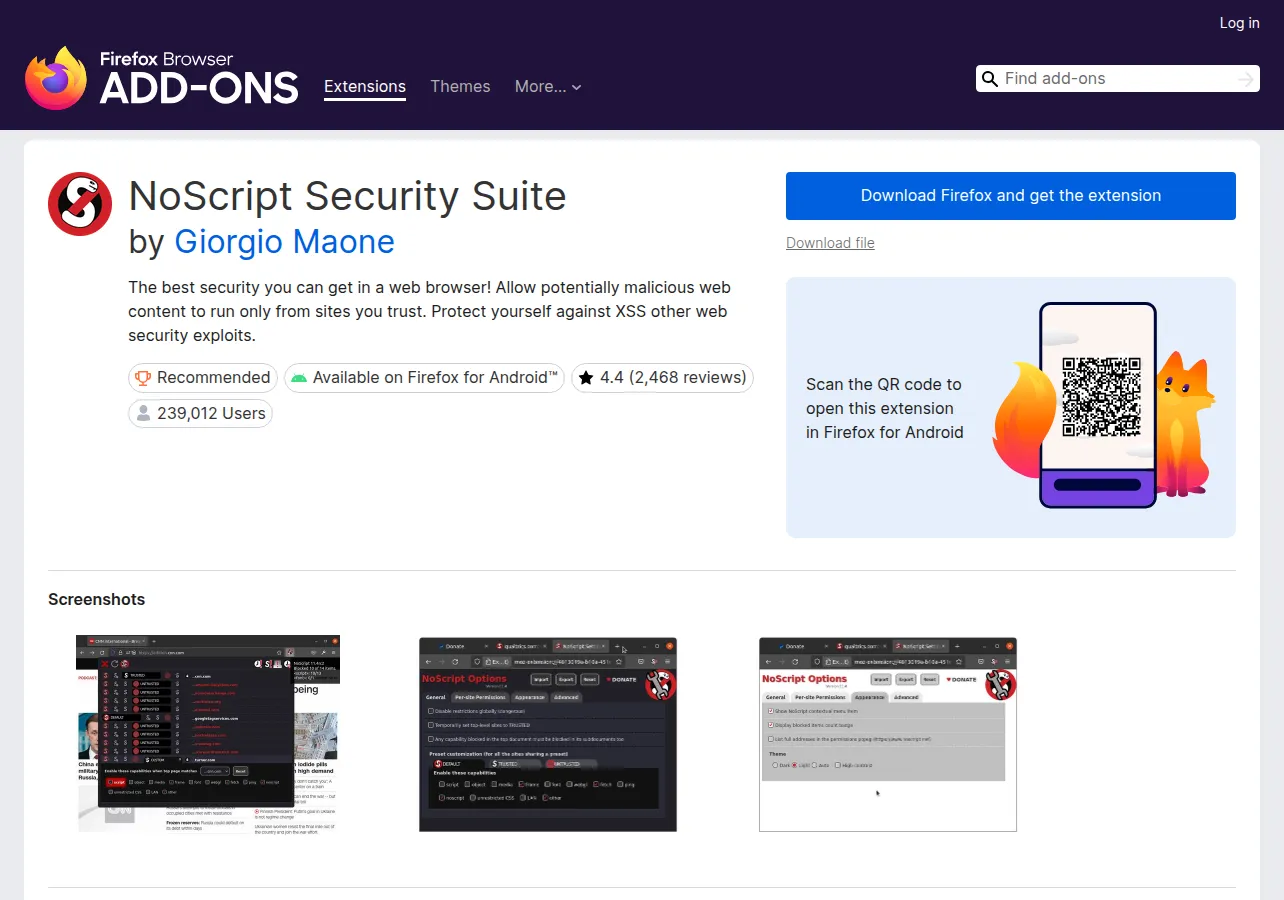Open the first screenshot with news page
The width and height of the screenshot is (1284, 900).
(209, 734)
